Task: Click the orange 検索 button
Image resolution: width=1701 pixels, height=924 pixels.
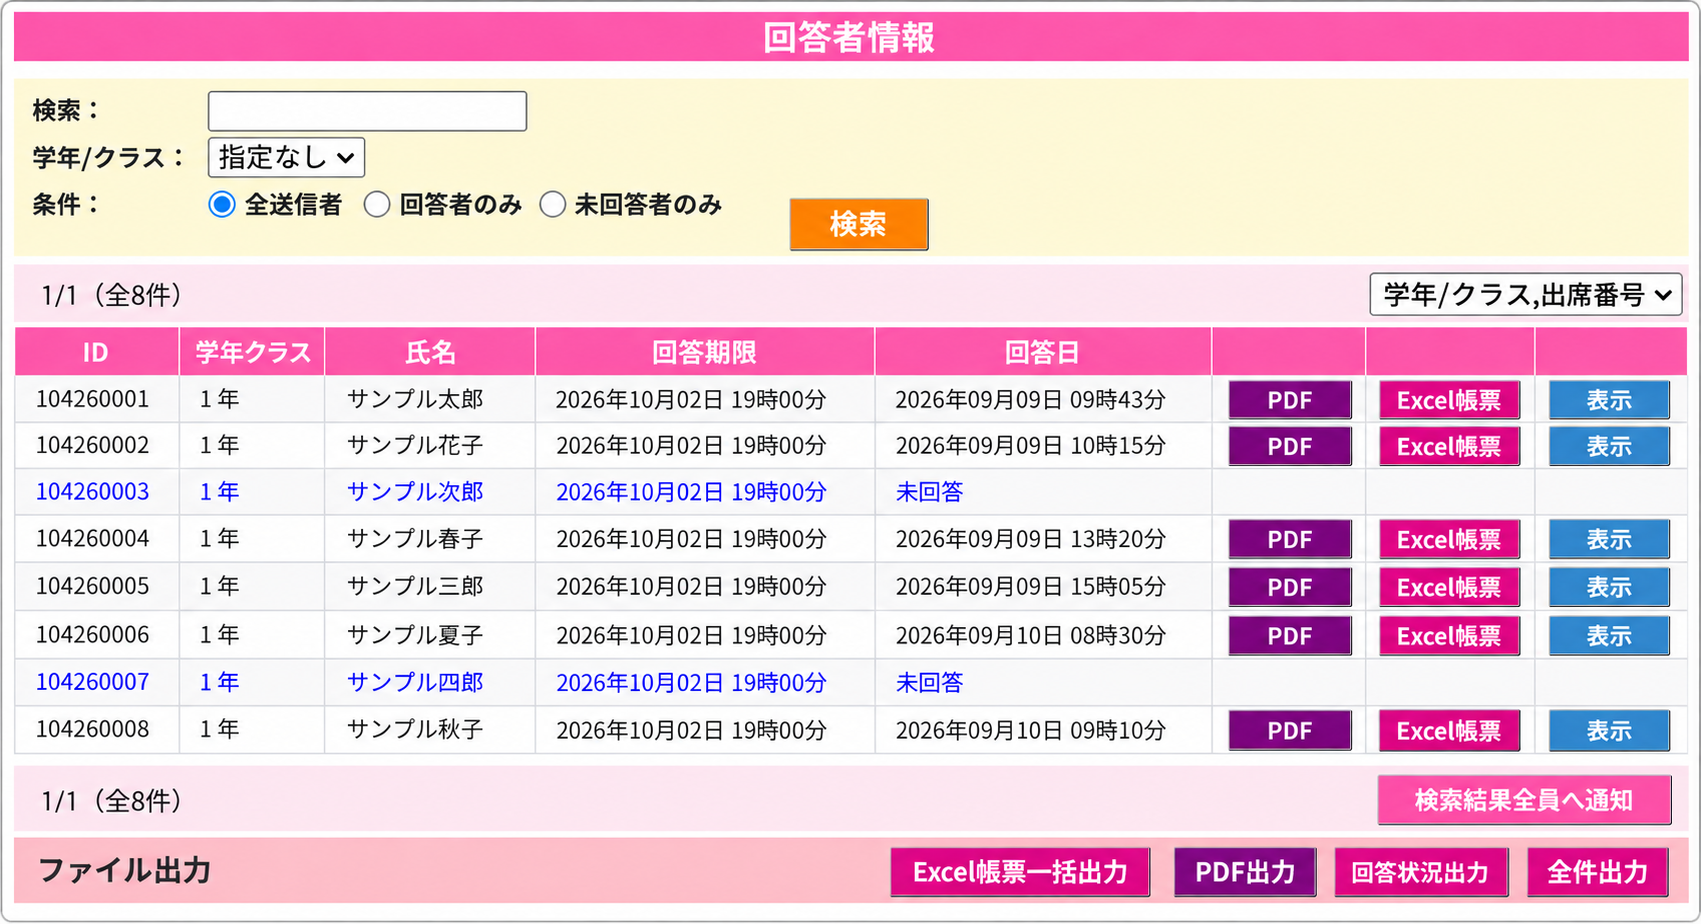Action: (x=858, y=224)
